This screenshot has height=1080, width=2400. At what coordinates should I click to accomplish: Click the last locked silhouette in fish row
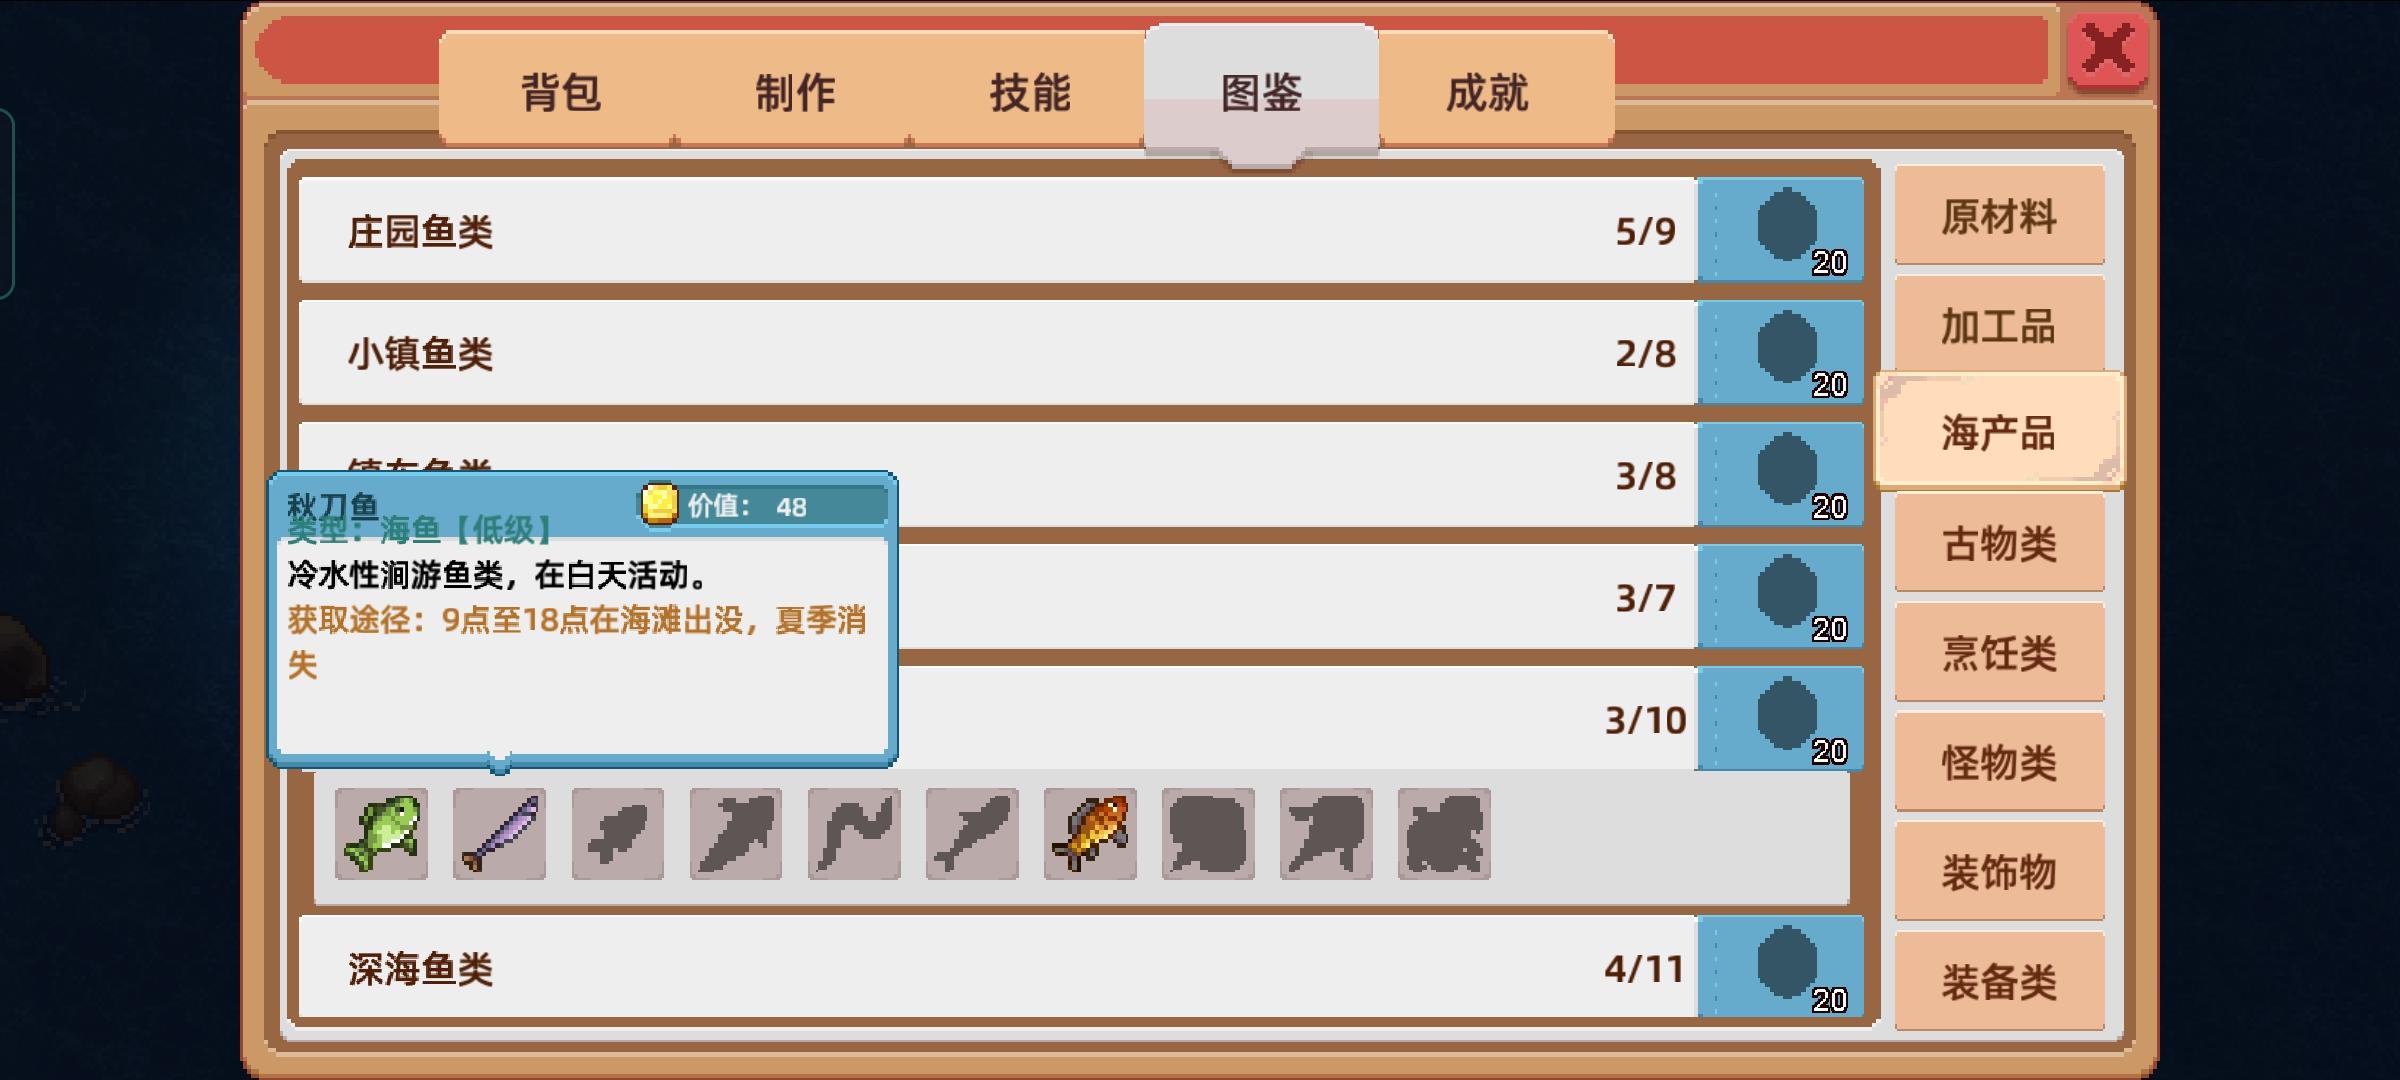pyautogui.click(x=1444, y=834)
